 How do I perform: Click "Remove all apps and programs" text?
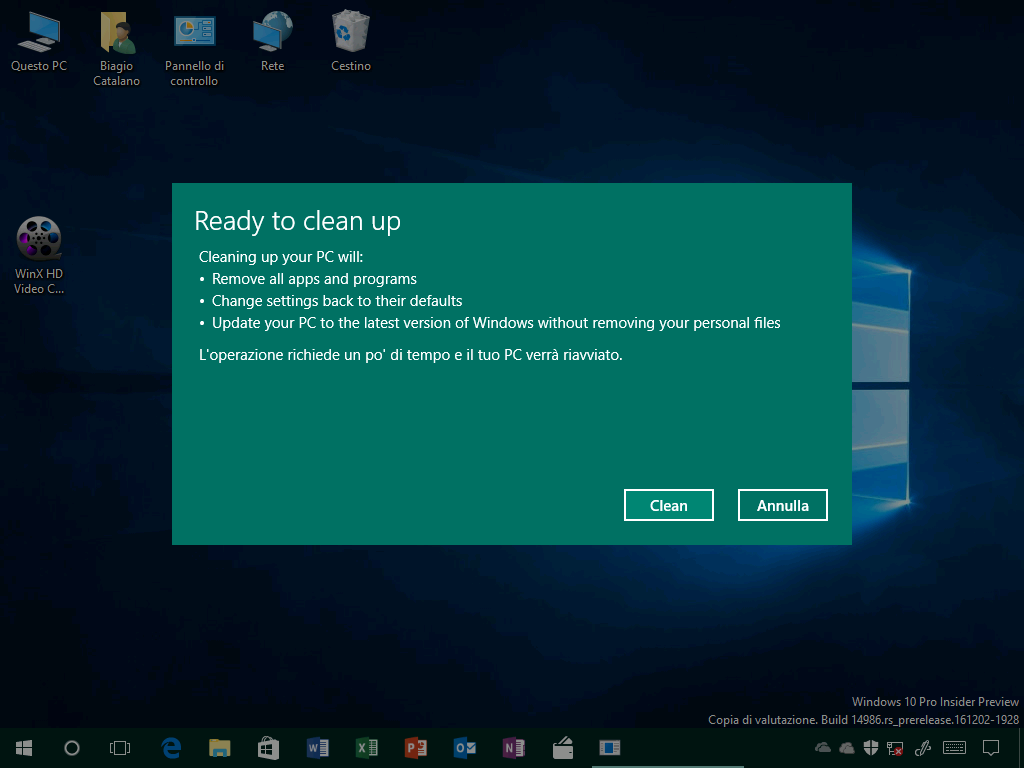(314, 279)
